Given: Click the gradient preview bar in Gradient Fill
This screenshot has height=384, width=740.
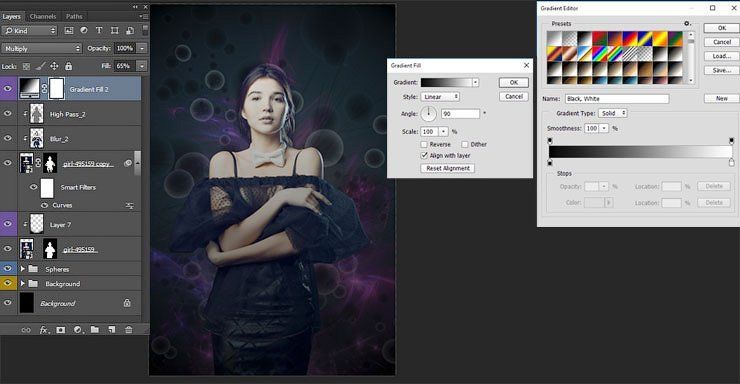Looking at the screenshot, I should click(446, 82).
